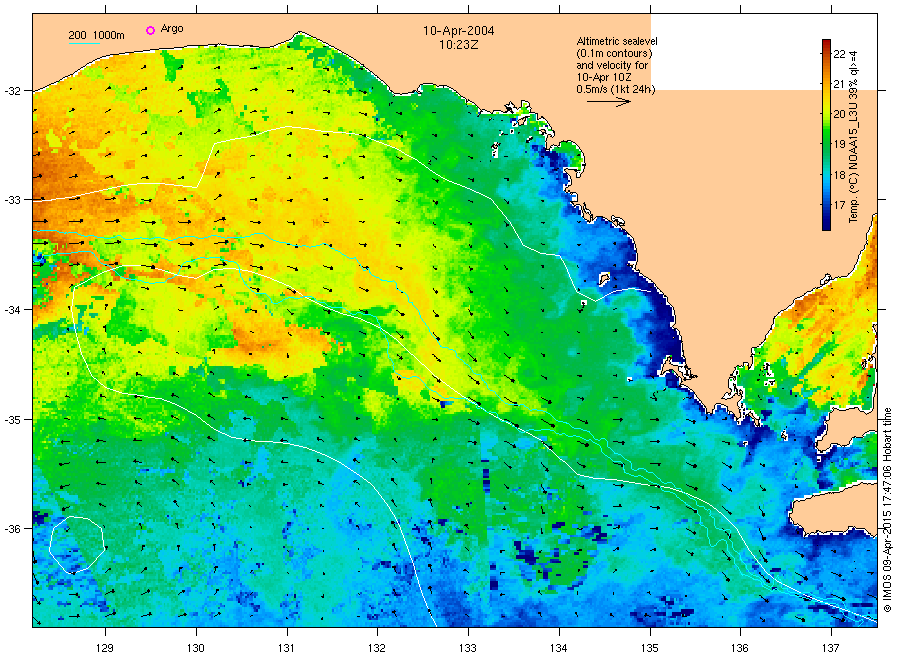Image resolution: width=900 pixels, height=660 pixels.
Task: Click the small closed sea-level contour near -36
Action: pos(76,545)
